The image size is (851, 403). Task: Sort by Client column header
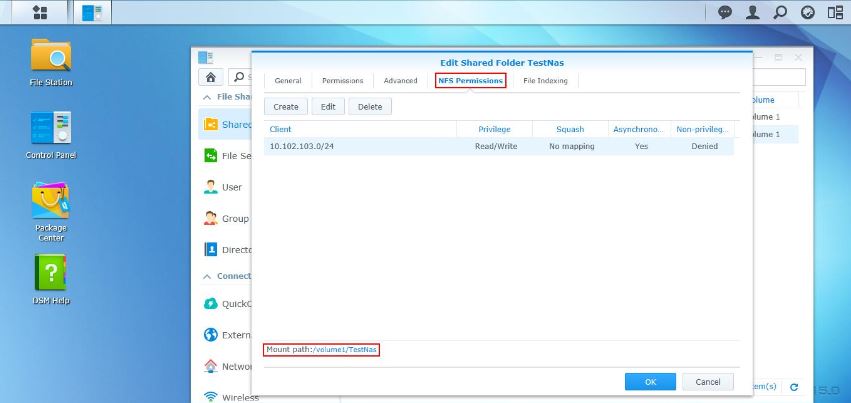click(x=360, y=129)
